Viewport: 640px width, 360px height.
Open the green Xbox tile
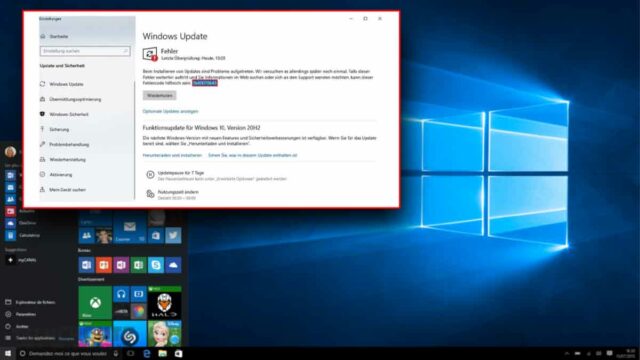(95, 302)
